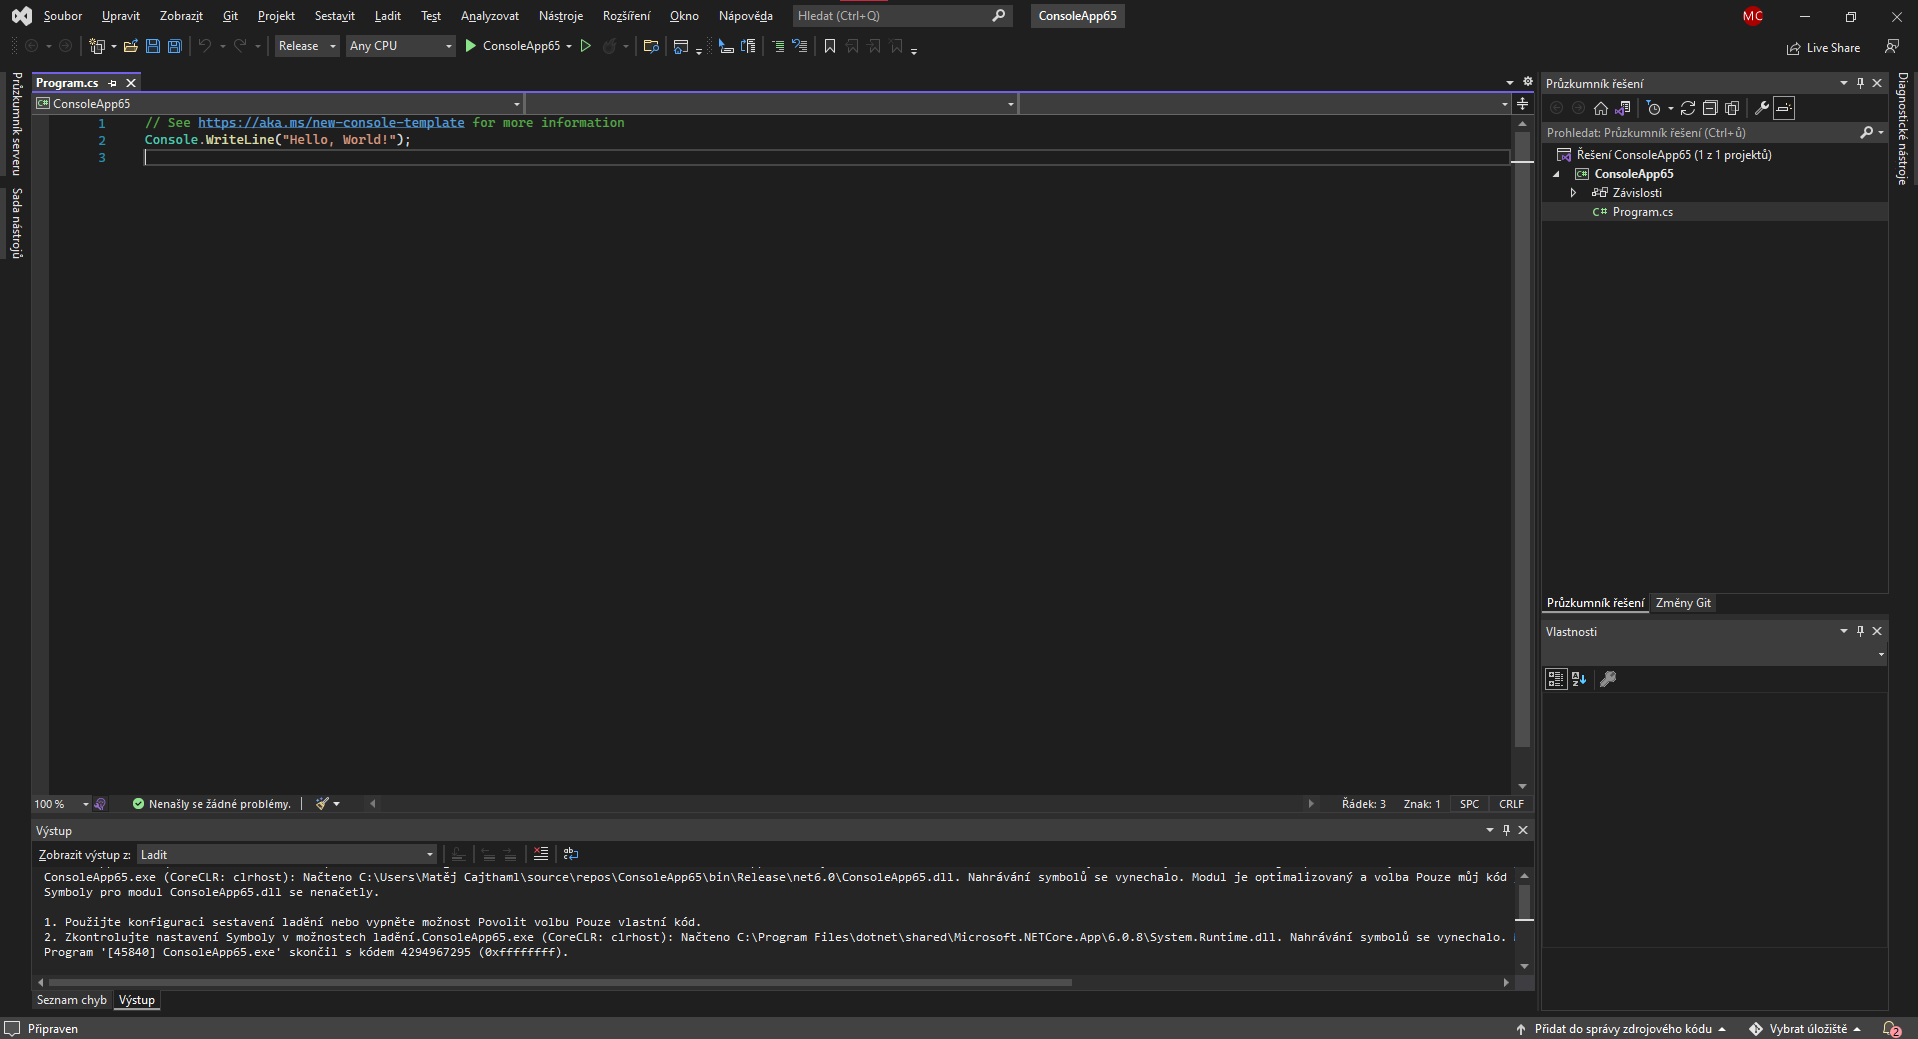Screen dimensions: 1918x1039
Task: Click the Solution Explorer home icon
Action: 1600,108
